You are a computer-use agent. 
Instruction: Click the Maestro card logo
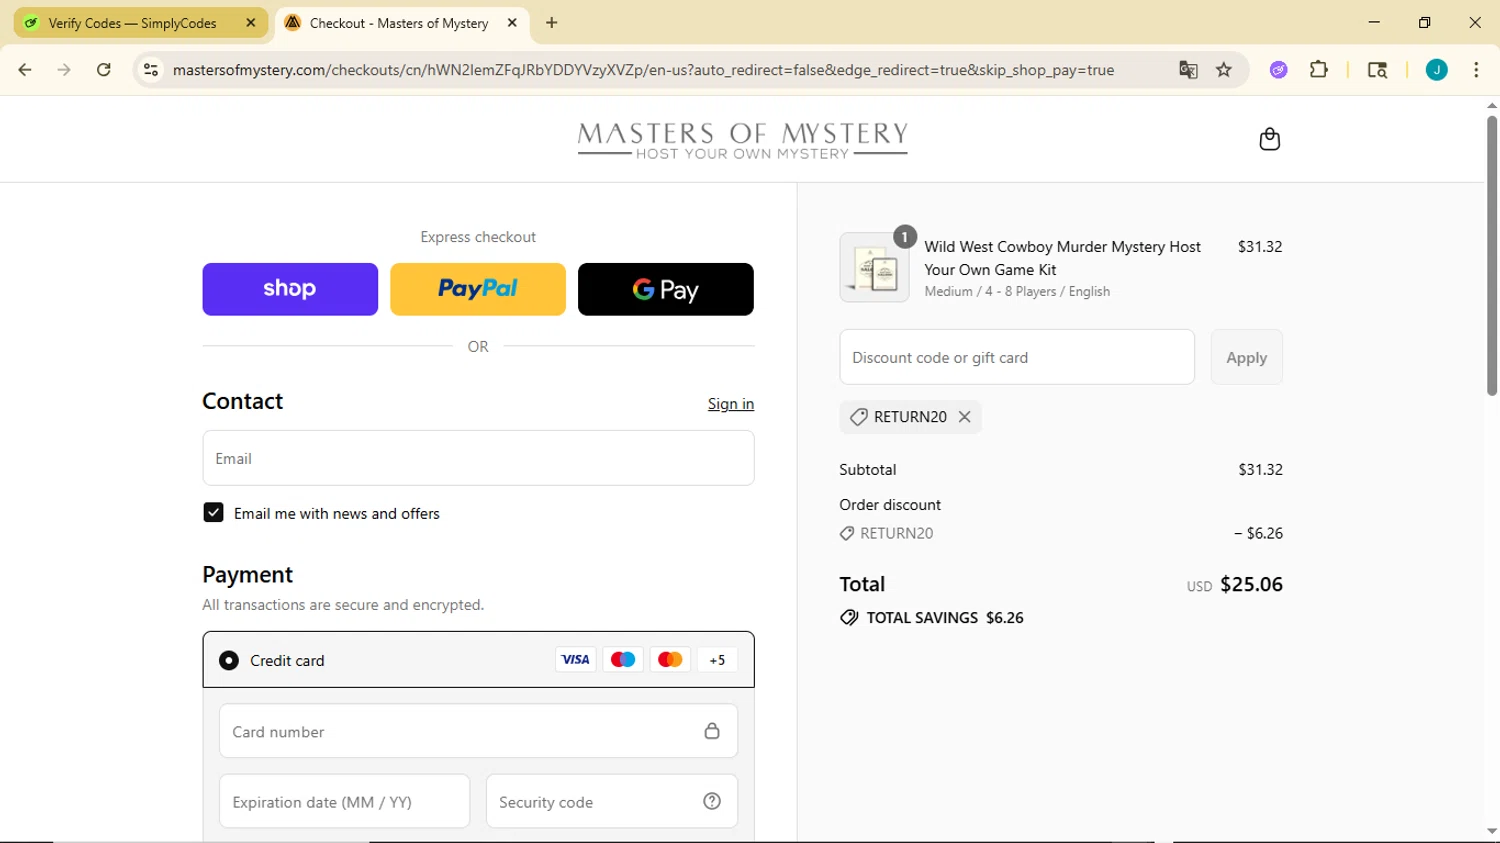(622, 660)
